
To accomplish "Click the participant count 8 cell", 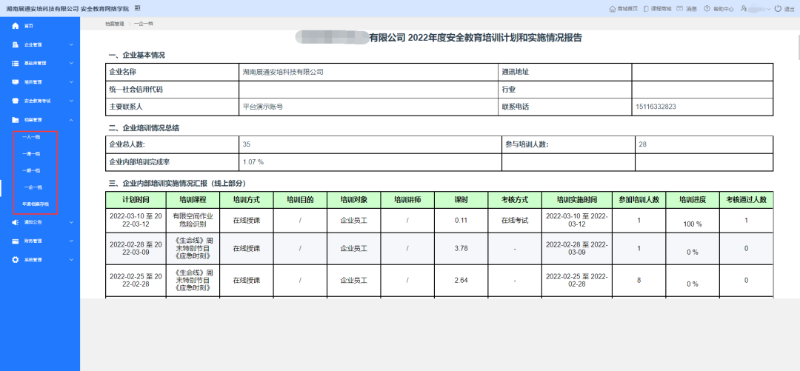I will 638,281.
